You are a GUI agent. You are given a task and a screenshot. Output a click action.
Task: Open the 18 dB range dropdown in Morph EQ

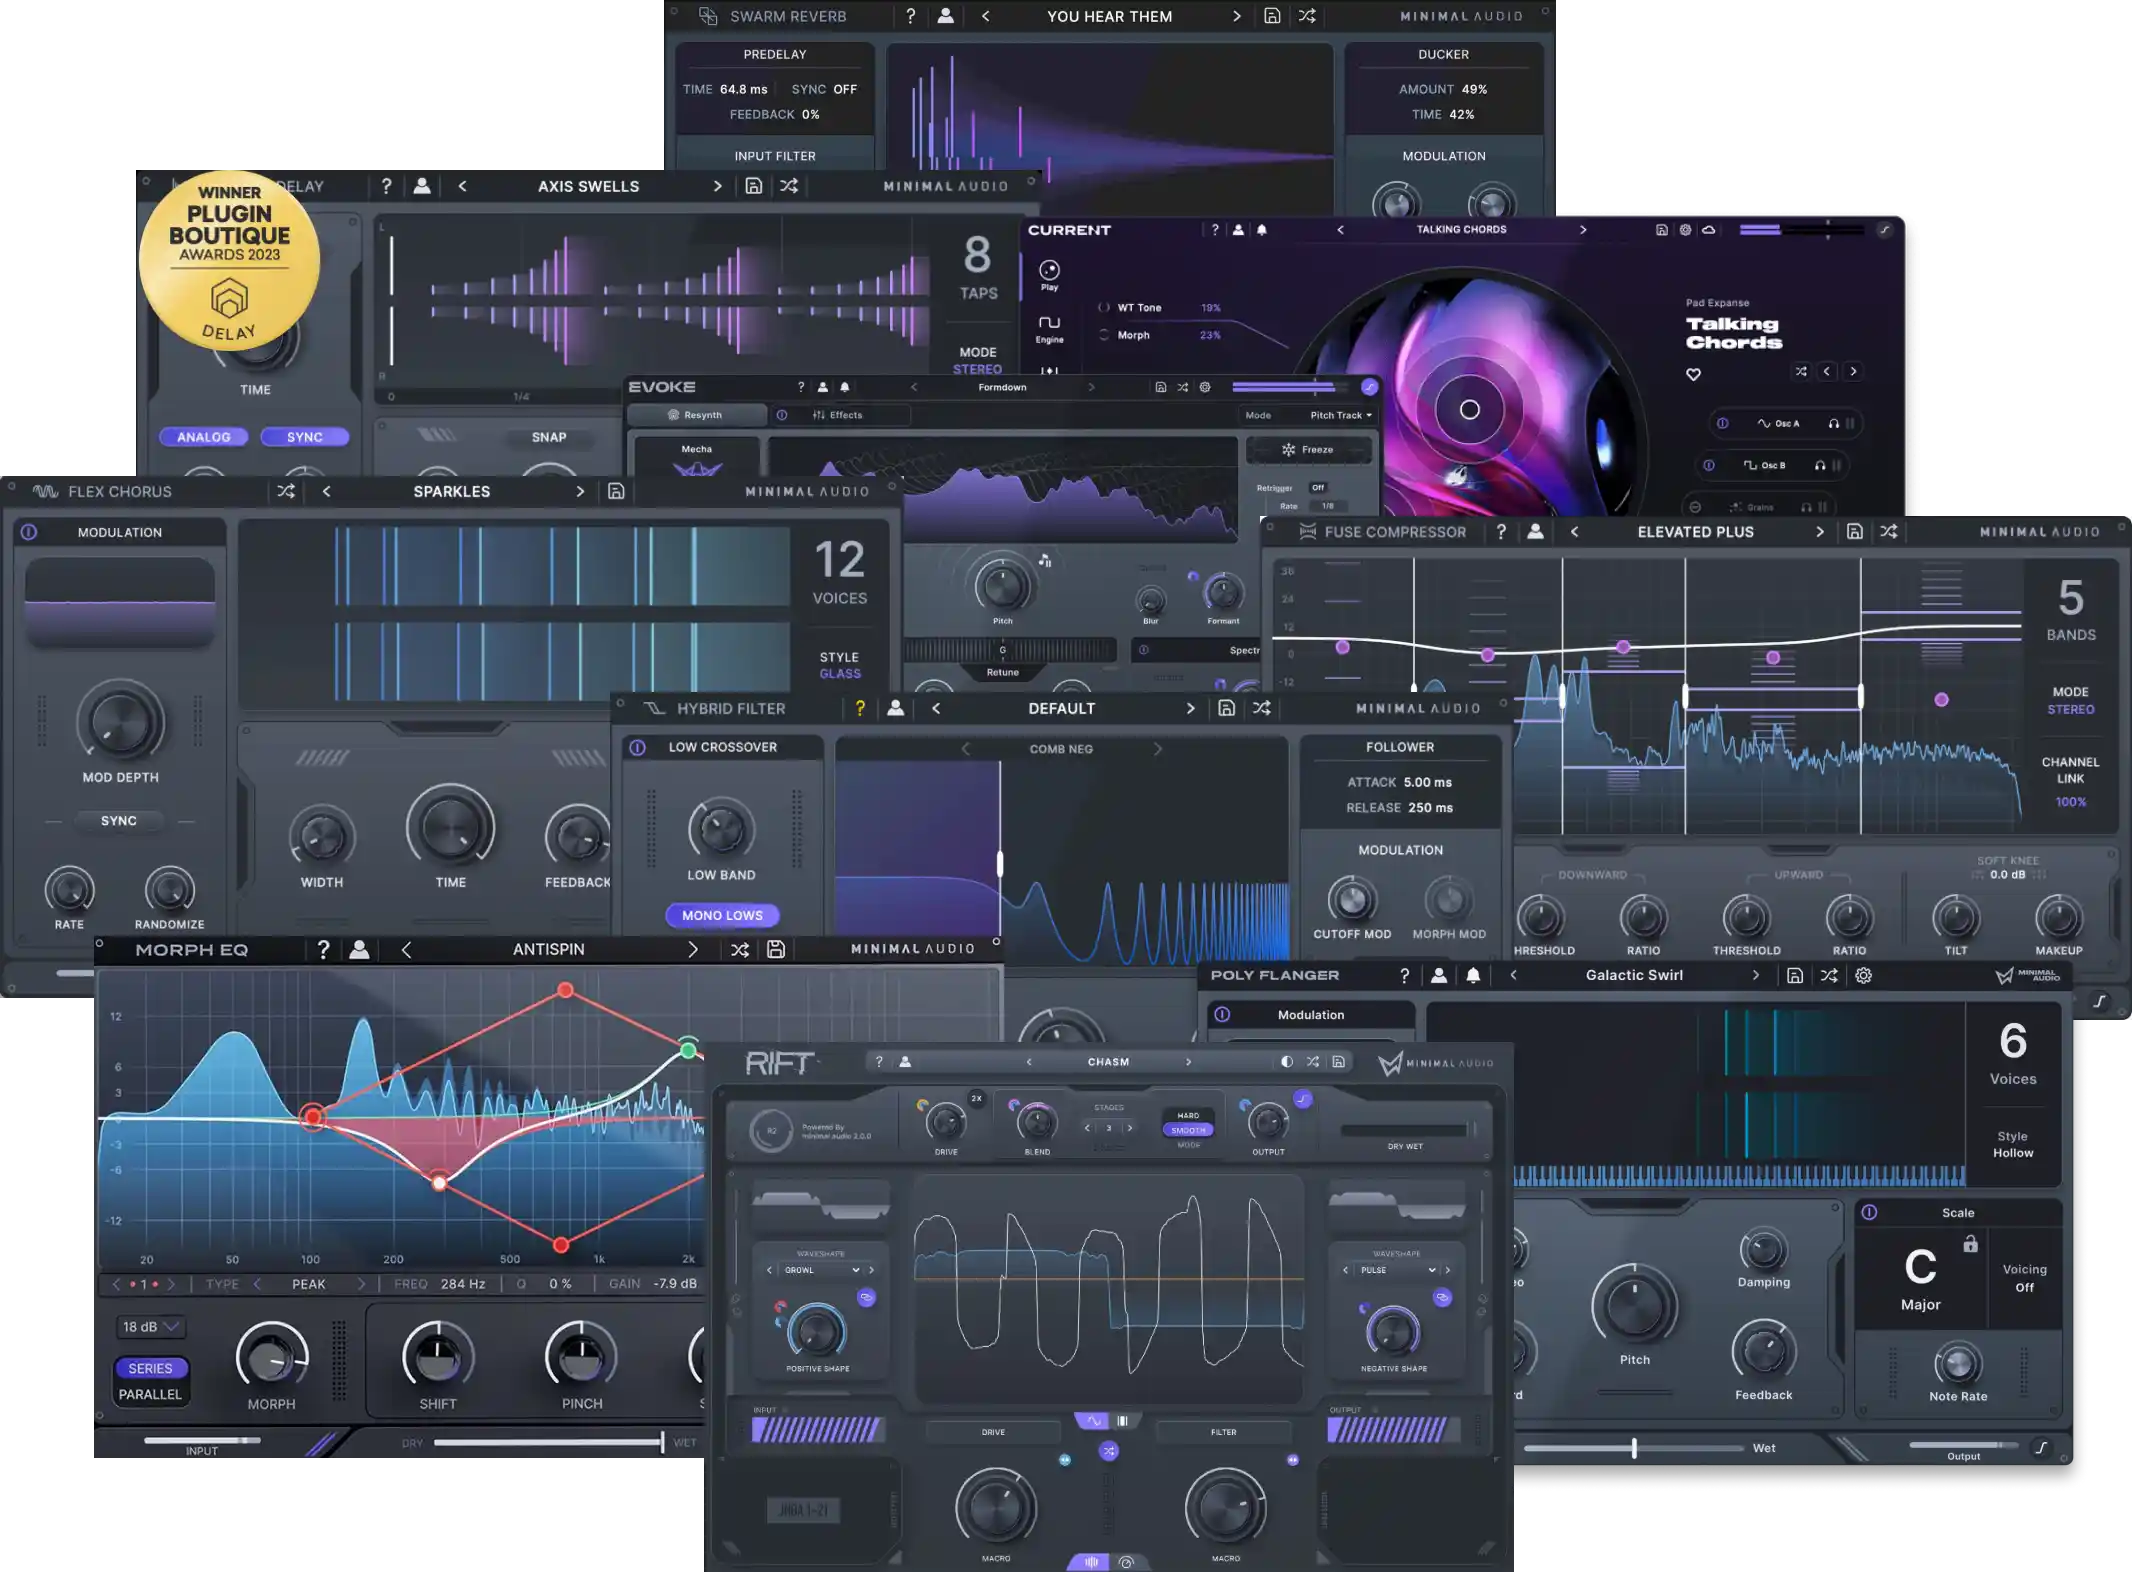pyautogui.click(x=150, y=1327)
